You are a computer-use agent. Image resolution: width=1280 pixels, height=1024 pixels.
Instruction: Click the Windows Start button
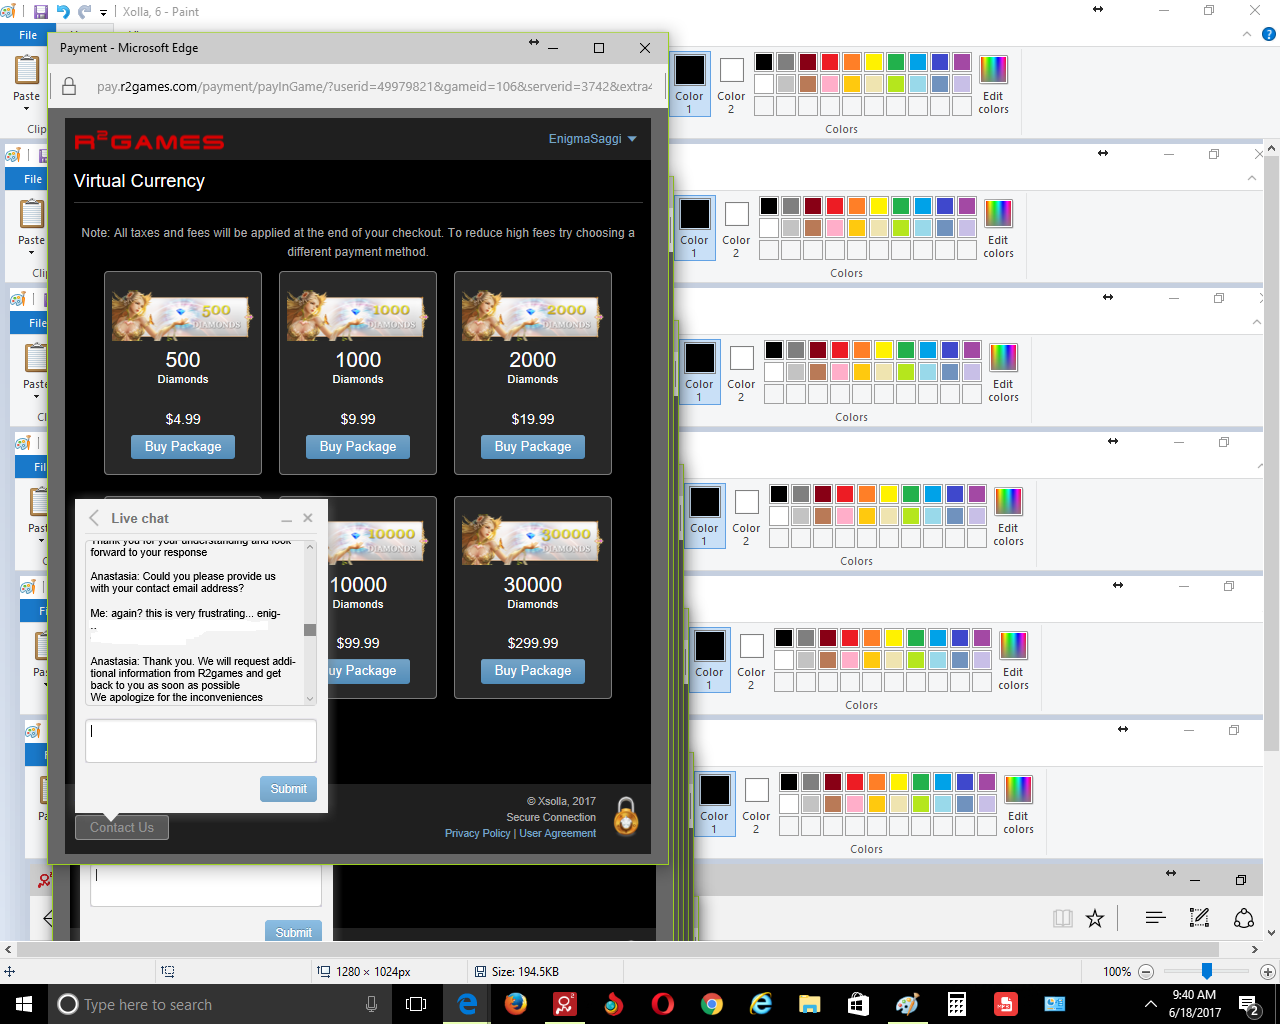click(24, 1004)
